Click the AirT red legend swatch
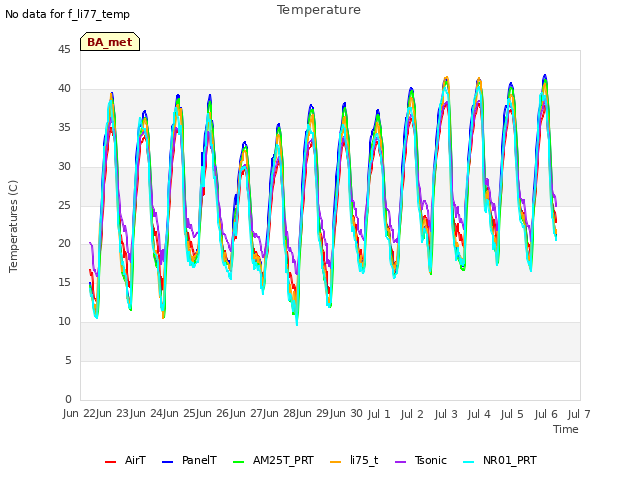640x480 pixels. 110,462
